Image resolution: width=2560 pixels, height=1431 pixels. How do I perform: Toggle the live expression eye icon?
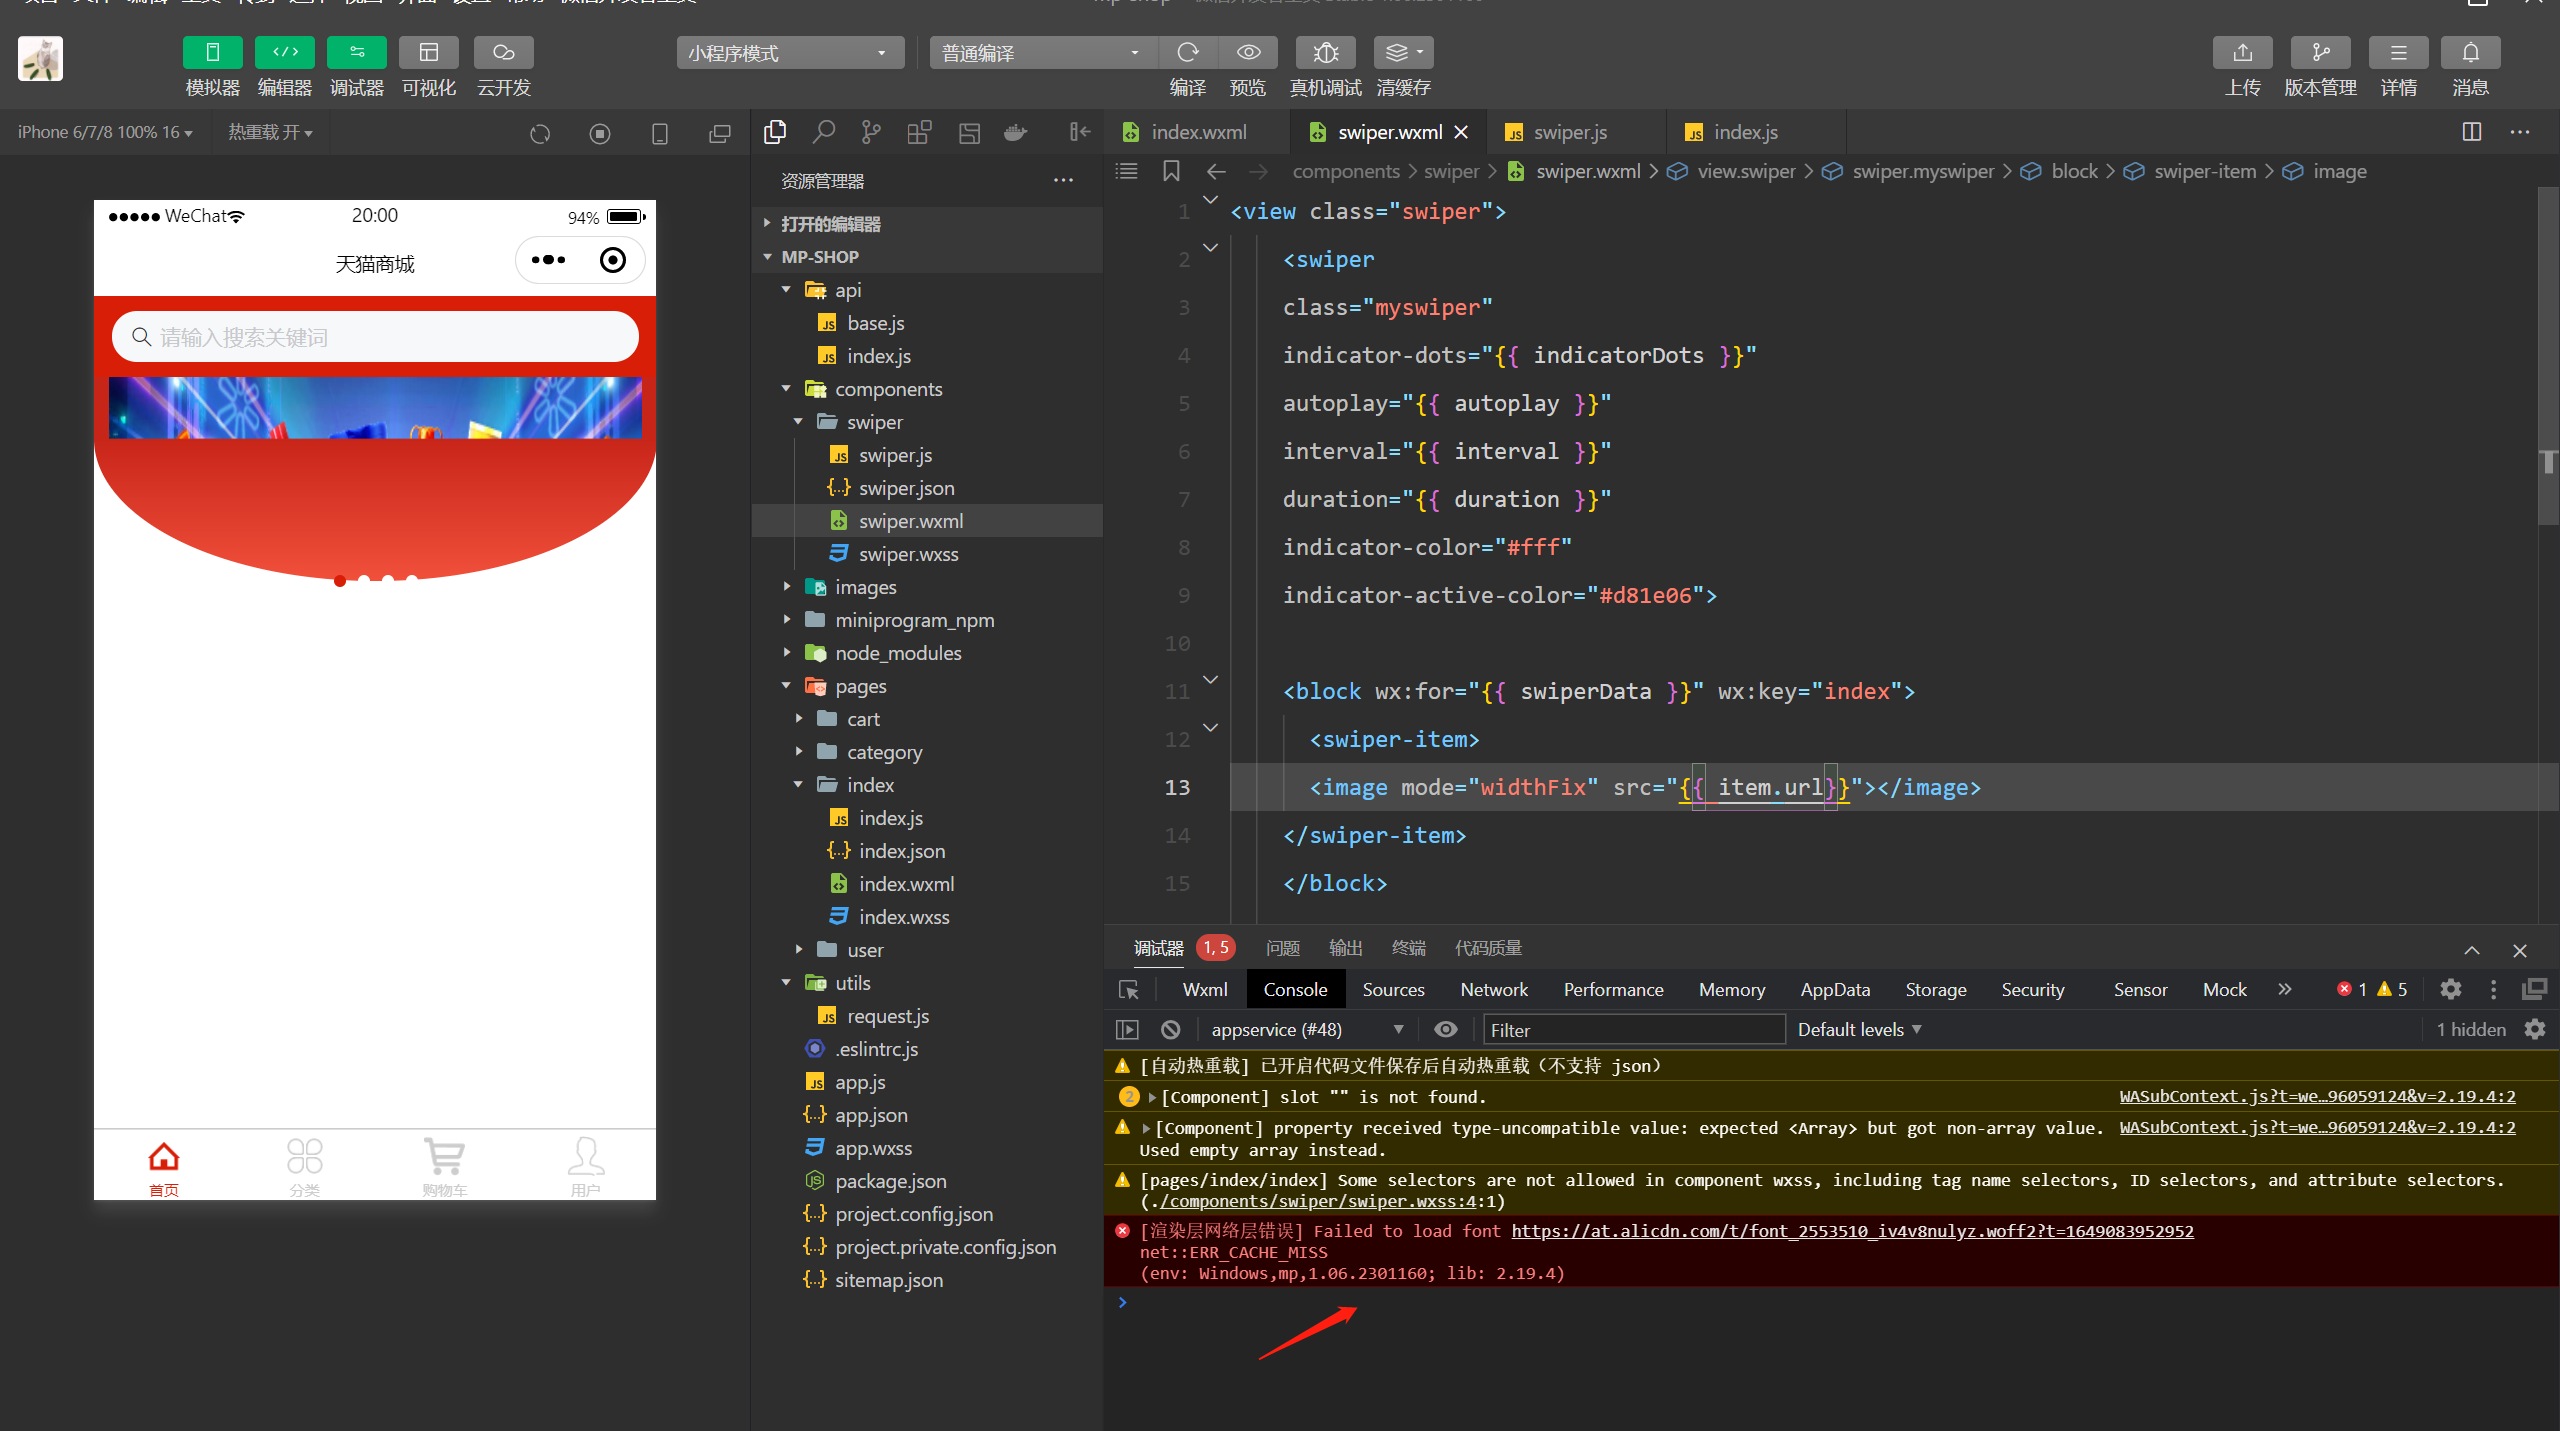[1446, 1029]
